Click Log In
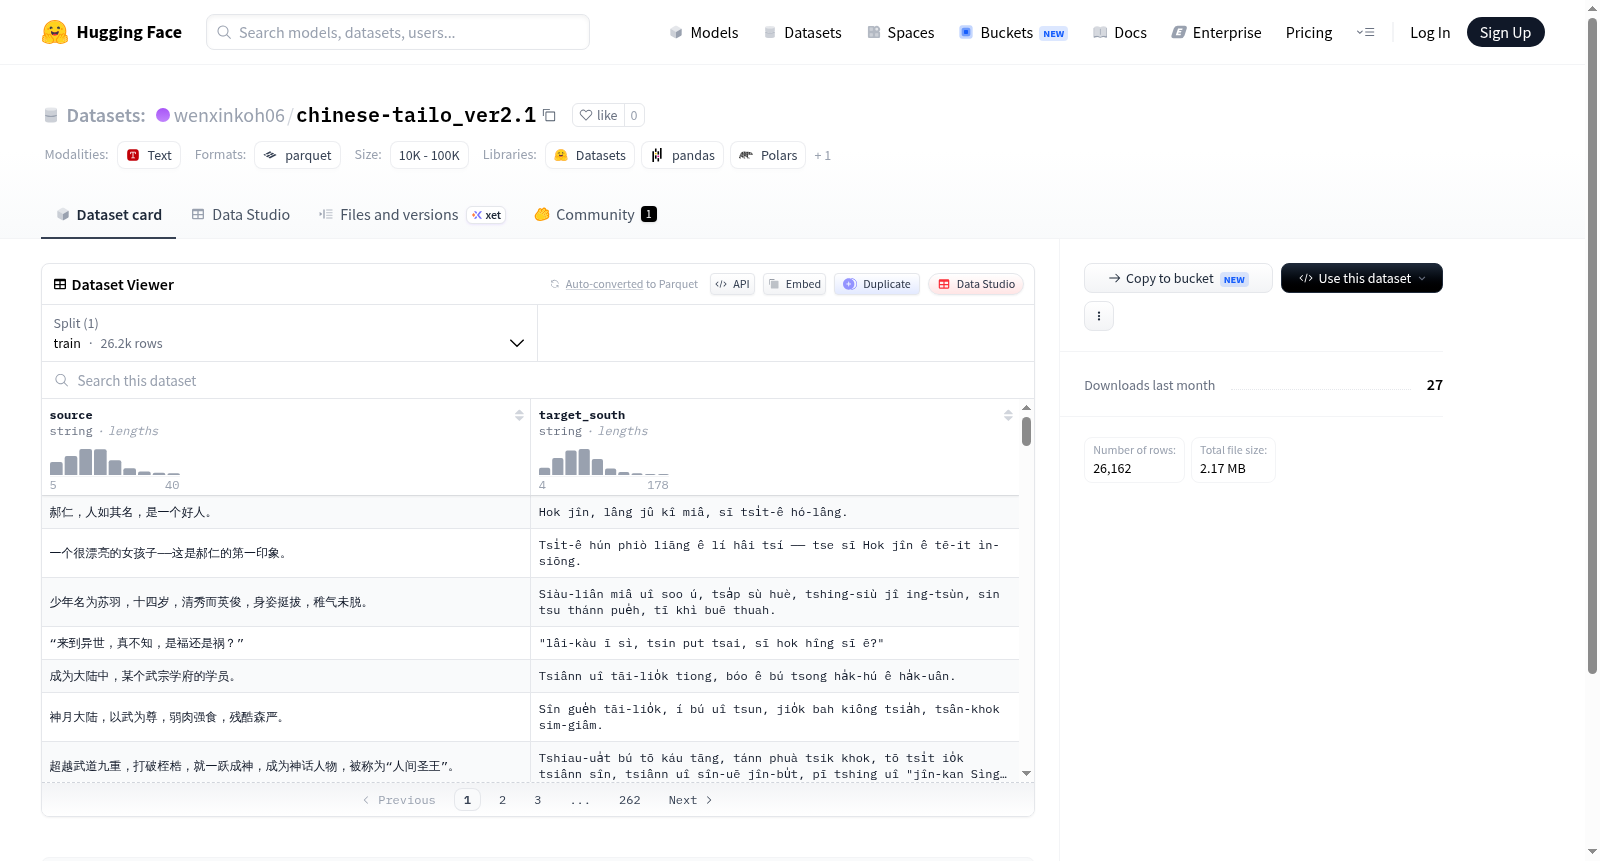Viewport: 1600px width, 861px height. [x=1430, y=32]
